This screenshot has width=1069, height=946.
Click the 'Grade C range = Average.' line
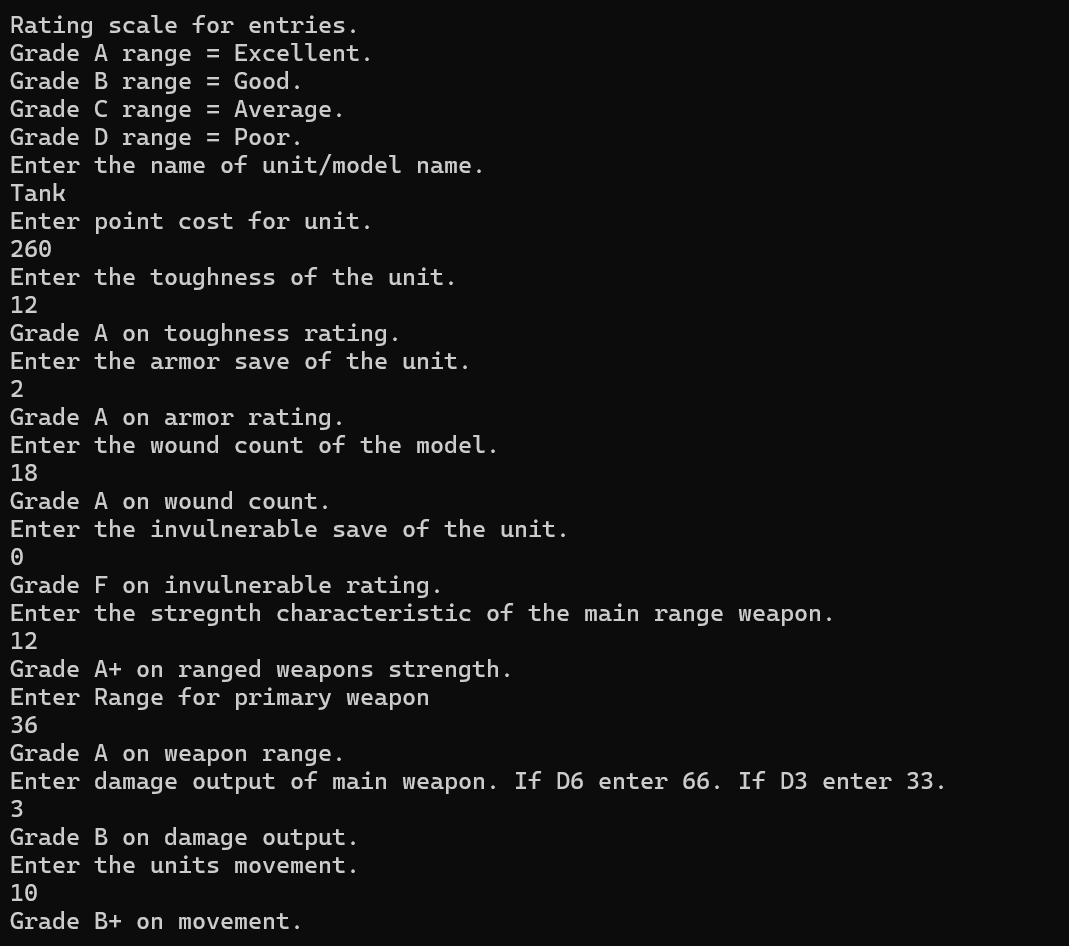coord(177,110)
